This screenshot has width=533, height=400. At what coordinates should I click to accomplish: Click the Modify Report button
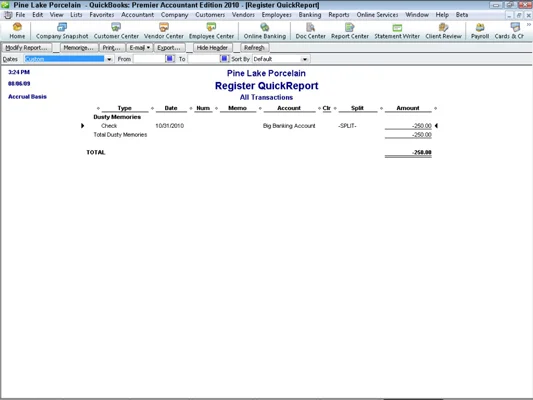click(x=27, y=48)
